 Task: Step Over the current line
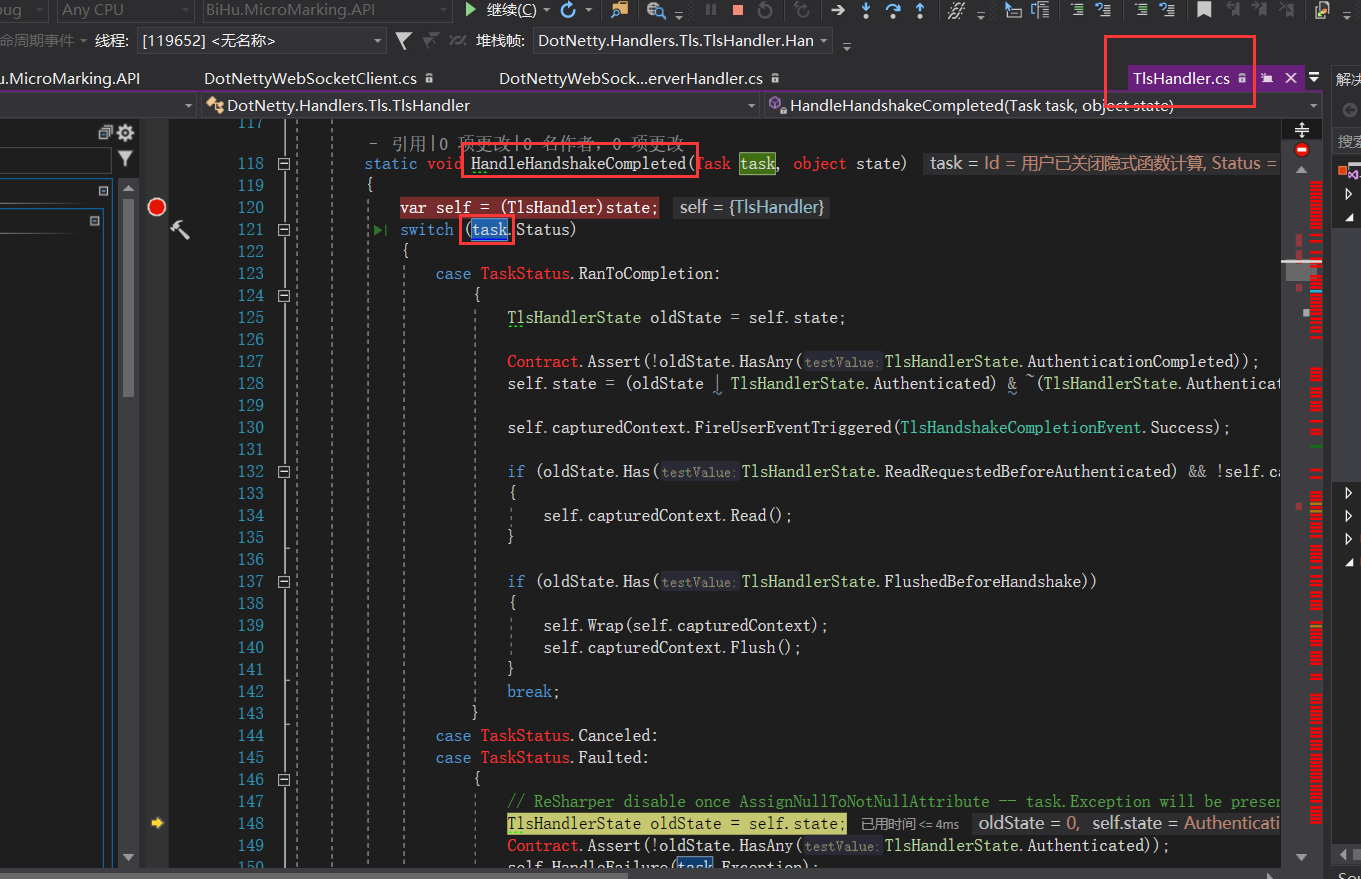click(x=893, y=10)
